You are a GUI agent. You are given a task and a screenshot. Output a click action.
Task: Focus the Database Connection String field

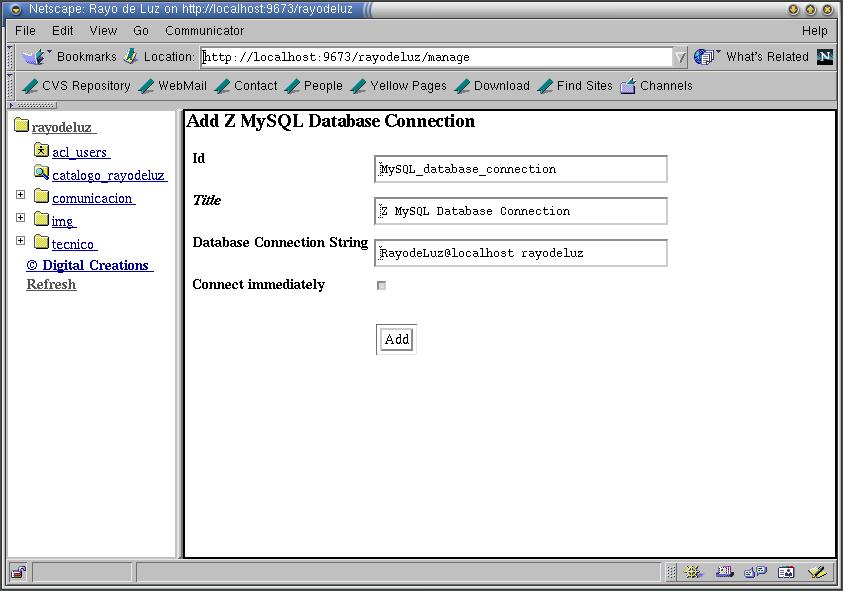coord(521,253)
